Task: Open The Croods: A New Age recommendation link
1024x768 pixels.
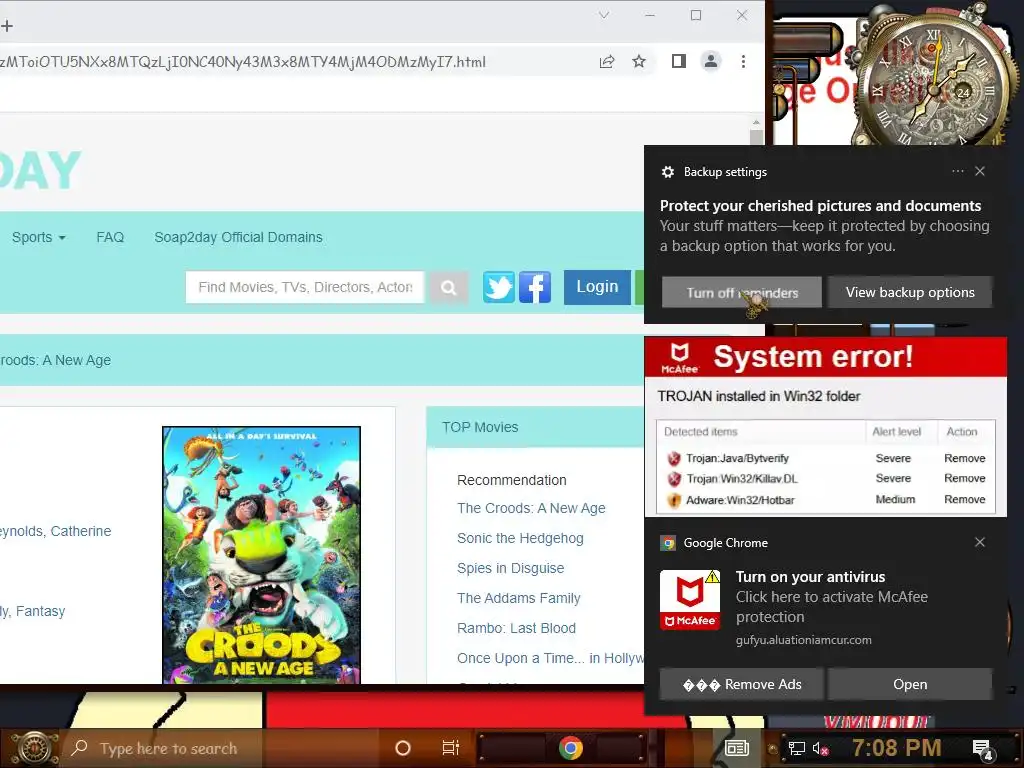Action: tap(531, 508)
